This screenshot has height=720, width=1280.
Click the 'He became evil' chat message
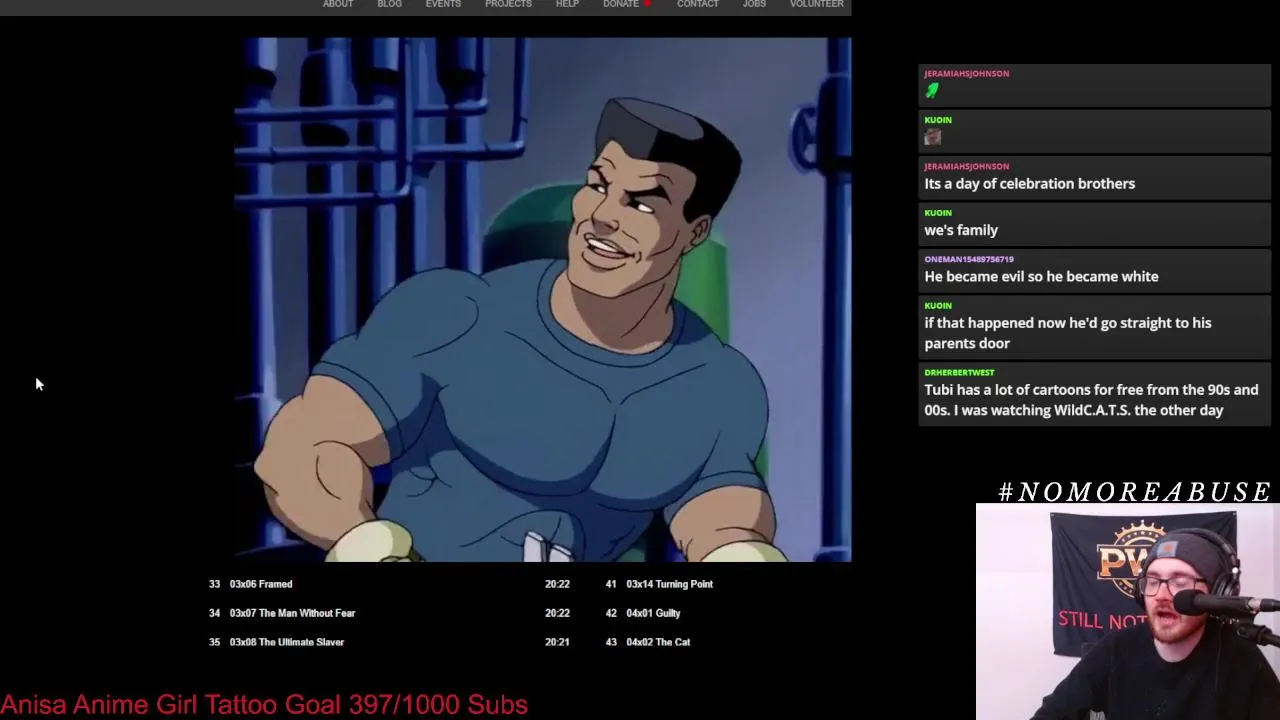coord(1041,277)
